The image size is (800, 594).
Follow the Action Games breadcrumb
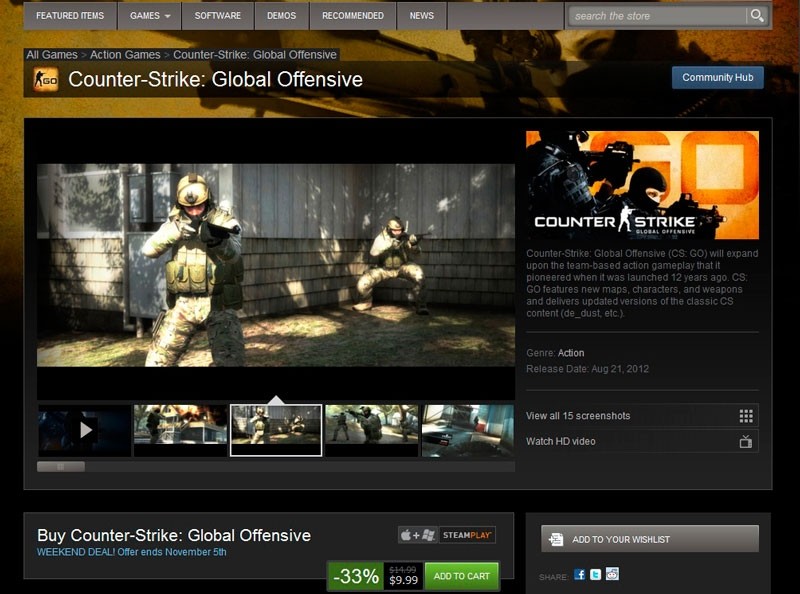tap(125, 55)
